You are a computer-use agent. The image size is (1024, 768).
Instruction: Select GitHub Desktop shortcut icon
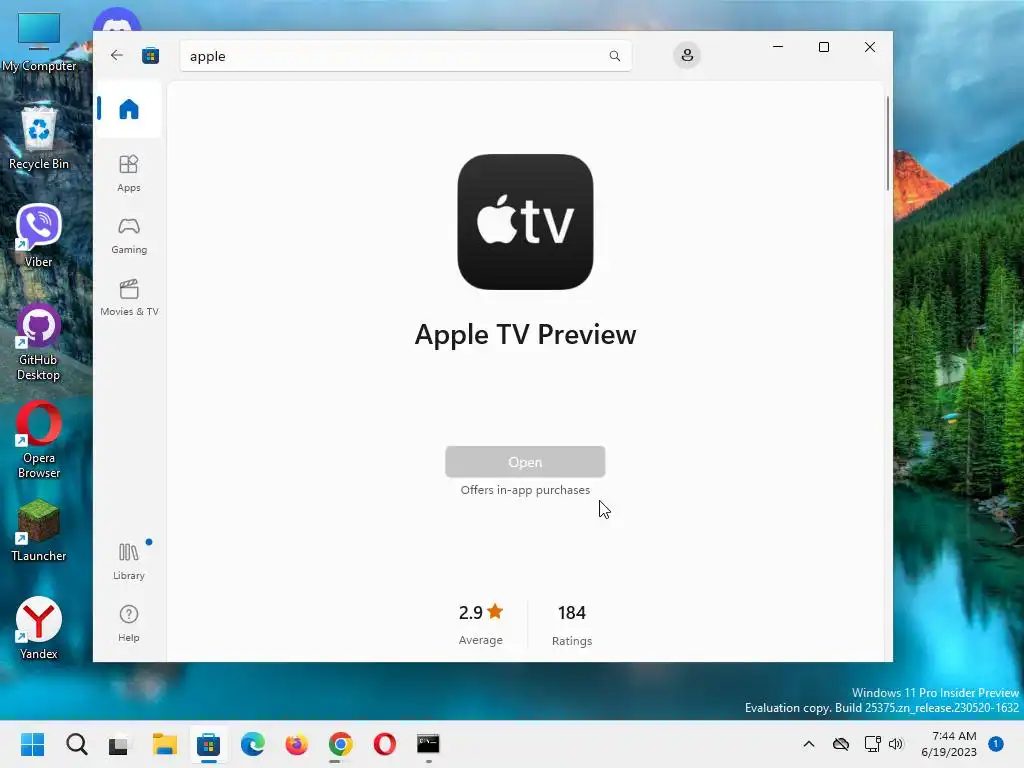click(x=39, y=342)
